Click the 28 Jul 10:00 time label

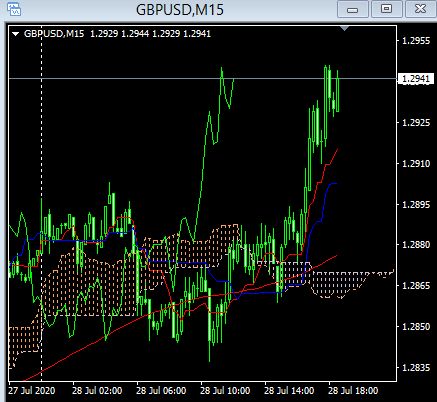tap(225, 391)
